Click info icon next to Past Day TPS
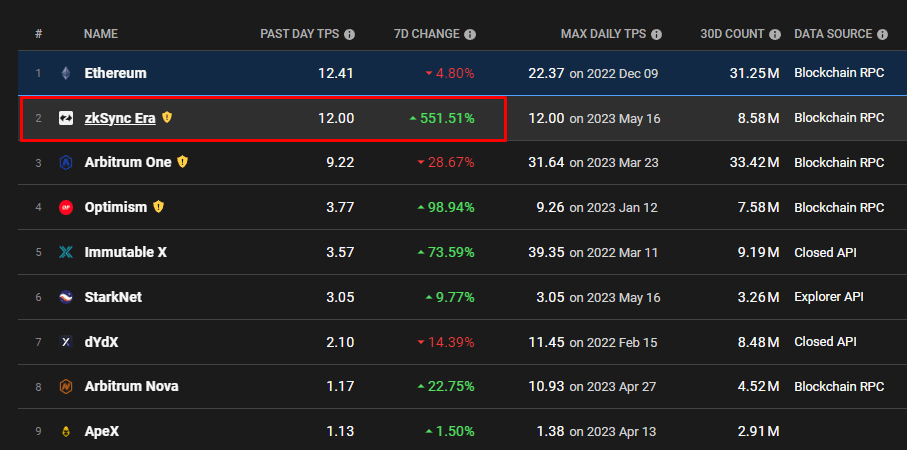907x450 pixels. [x=349, y=35]
